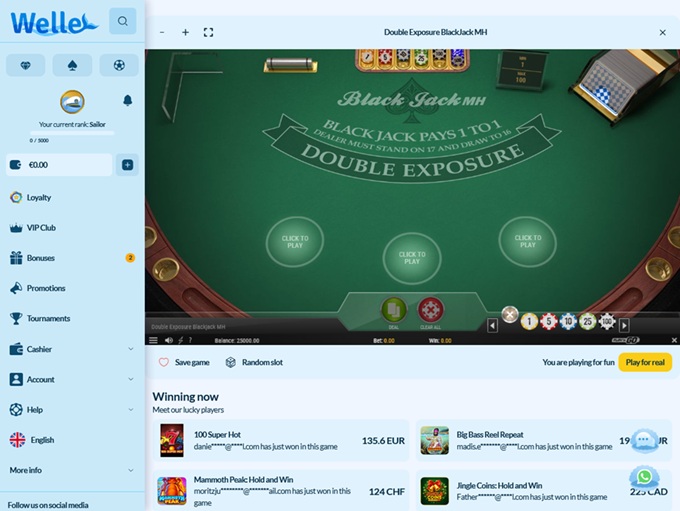The width and height of the screenshot is (680, 511).
Task: Click the Random slot link
Action: (x=254, y=362)
